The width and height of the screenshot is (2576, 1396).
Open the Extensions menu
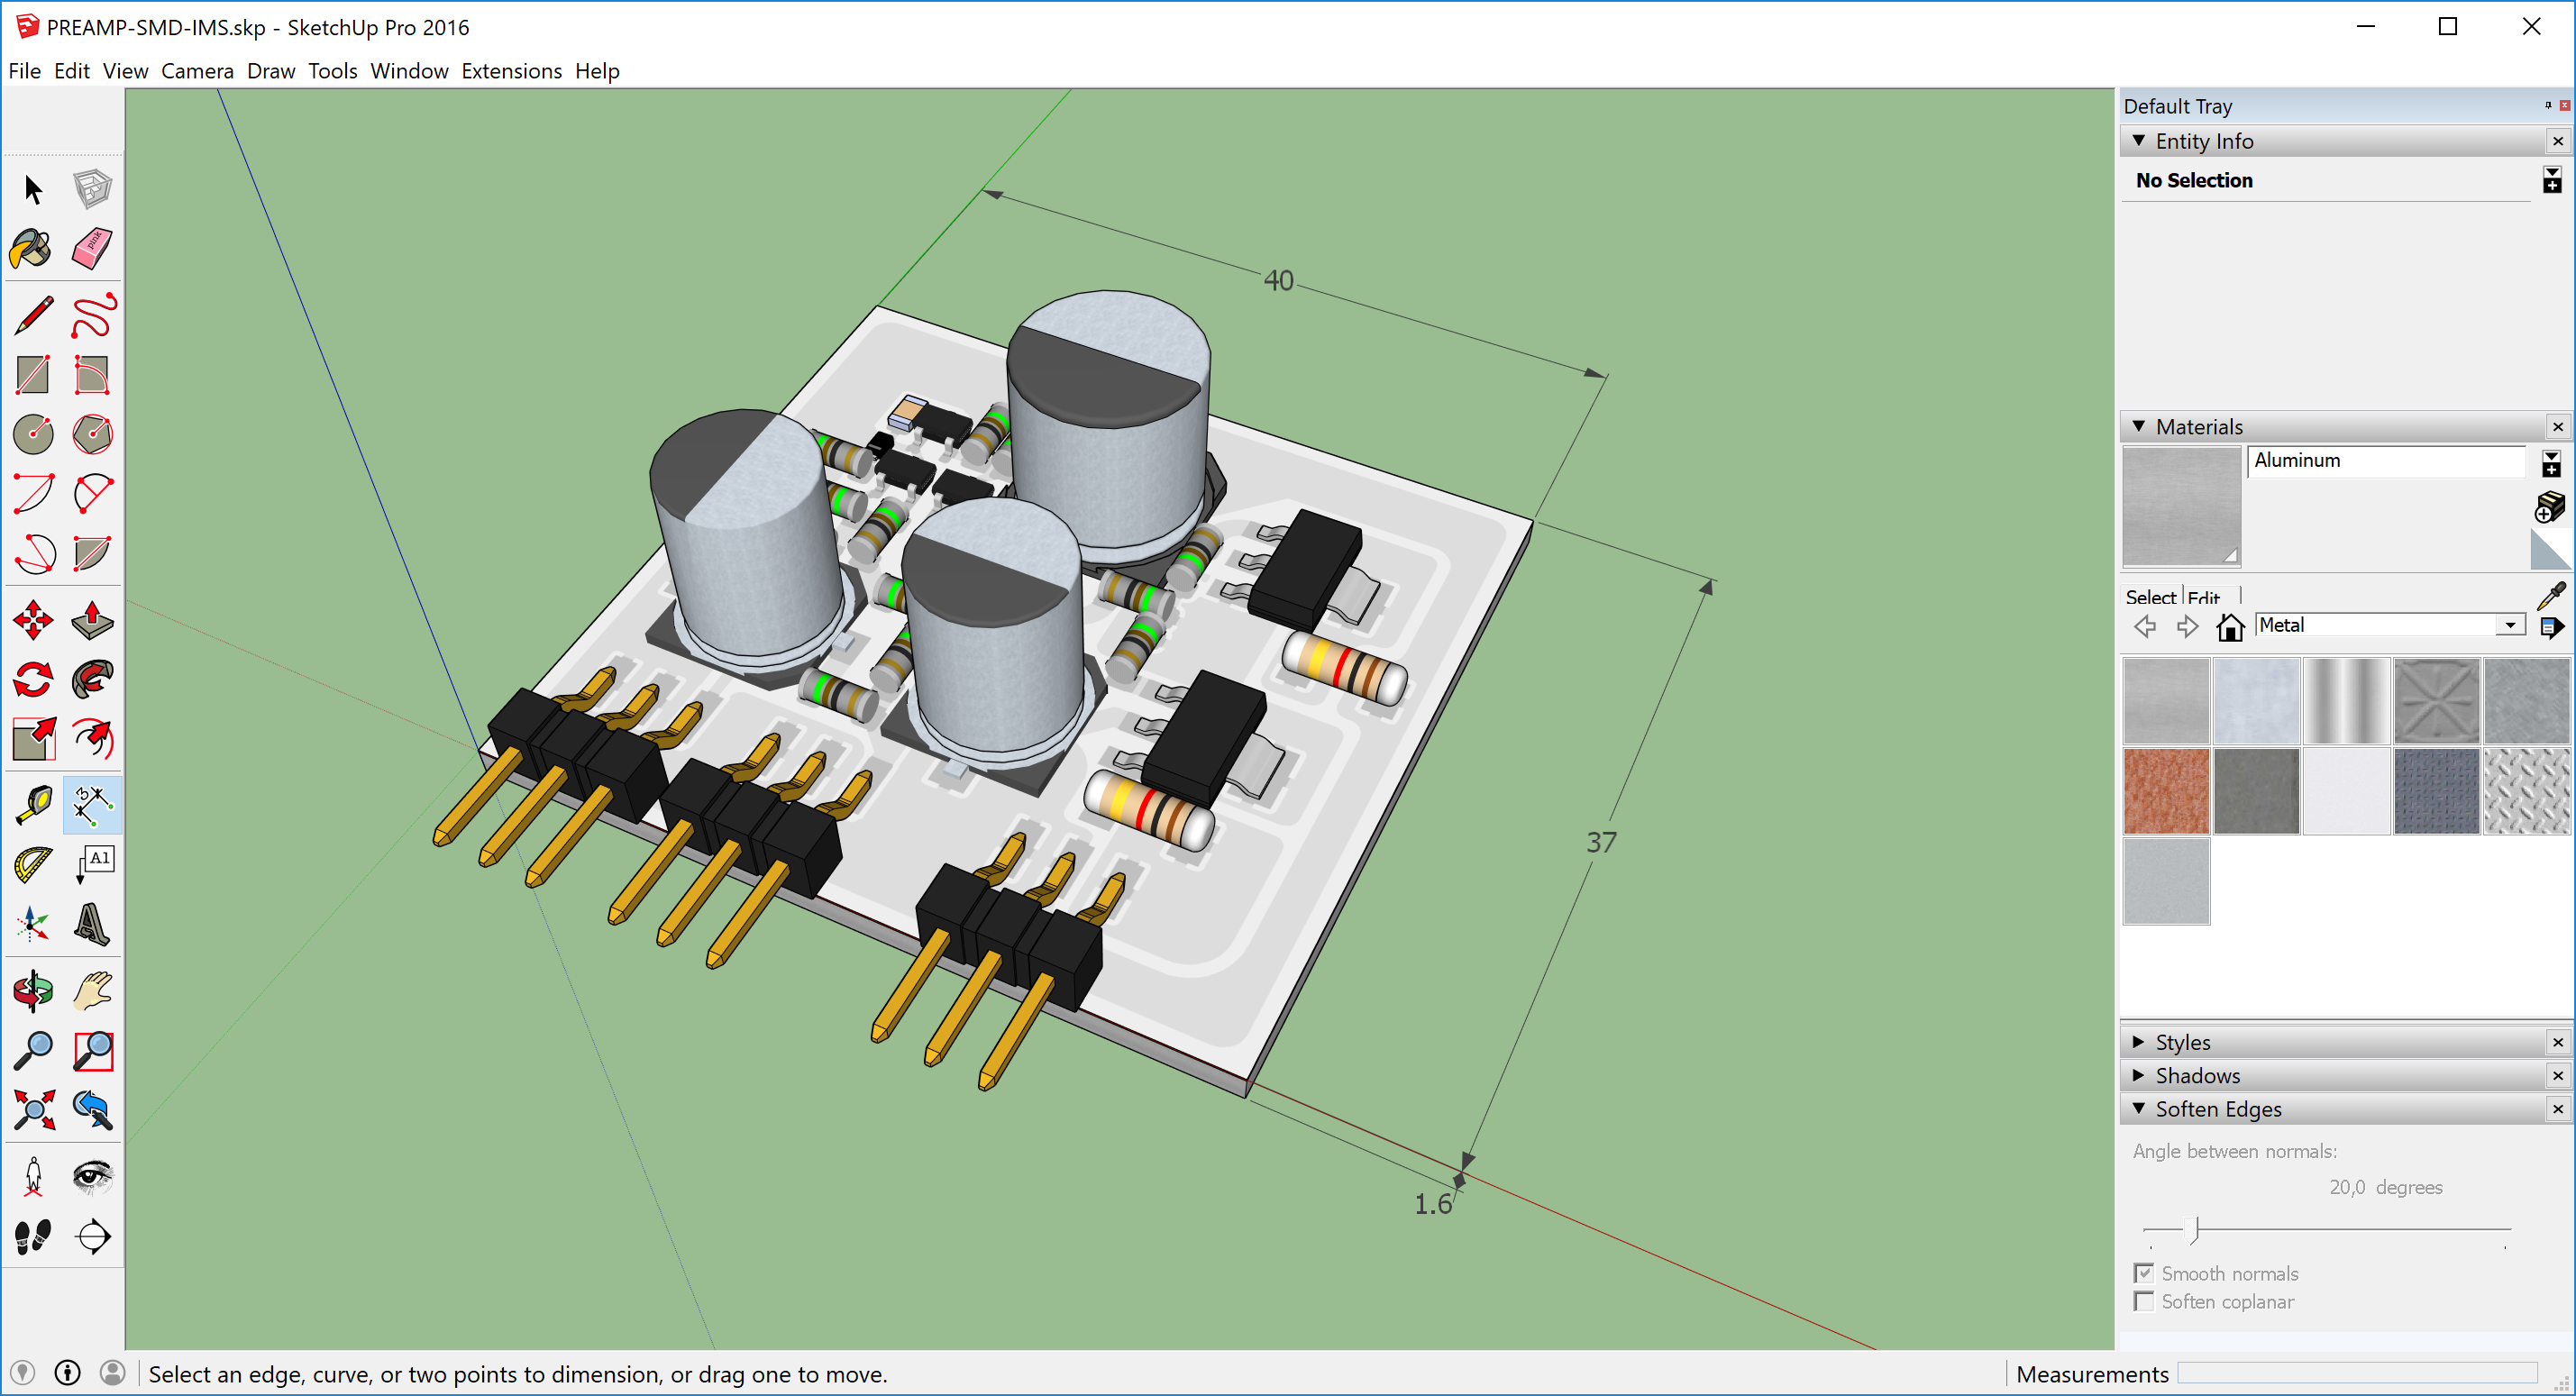click(510, 70)
